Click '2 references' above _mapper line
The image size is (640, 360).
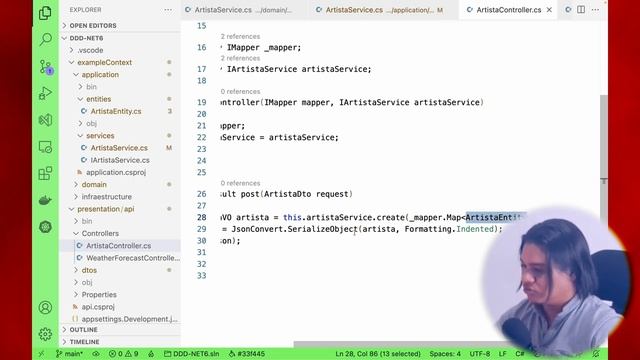240,36
